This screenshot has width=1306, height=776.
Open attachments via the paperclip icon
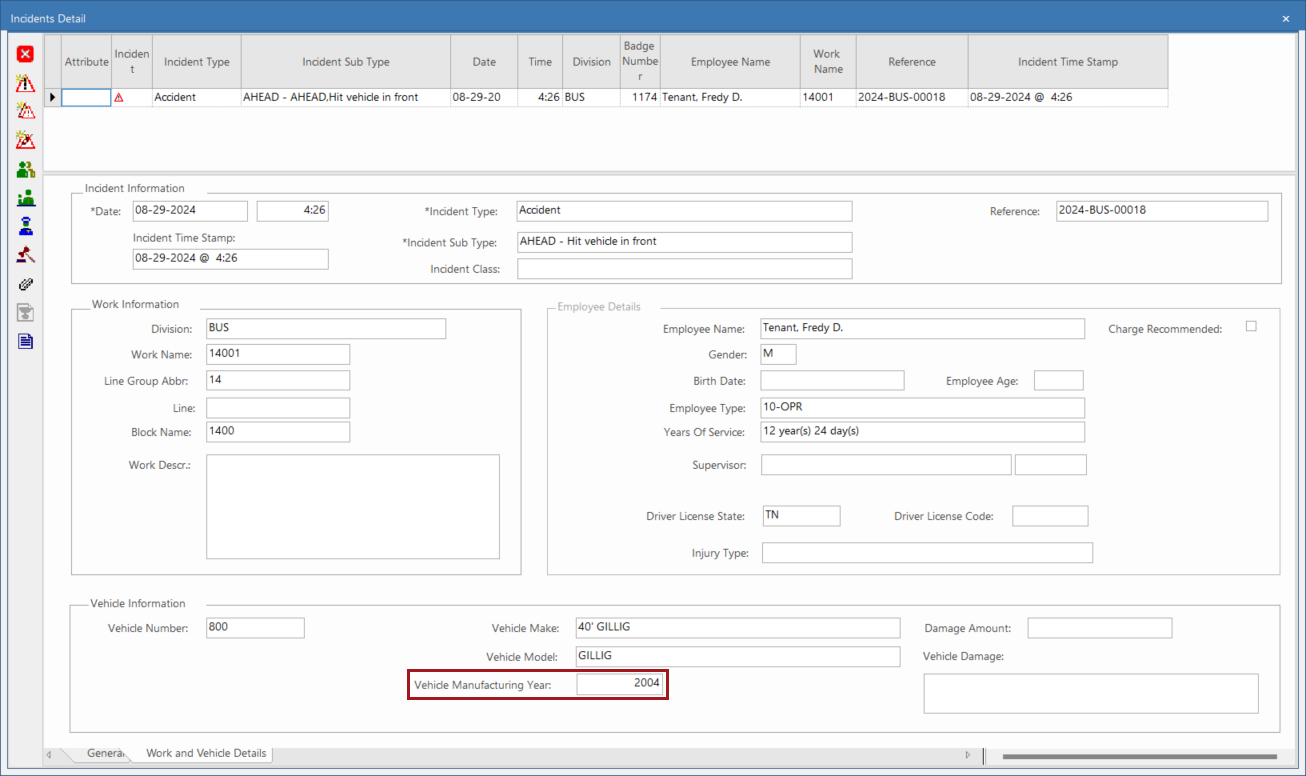(x=25, y=284)
